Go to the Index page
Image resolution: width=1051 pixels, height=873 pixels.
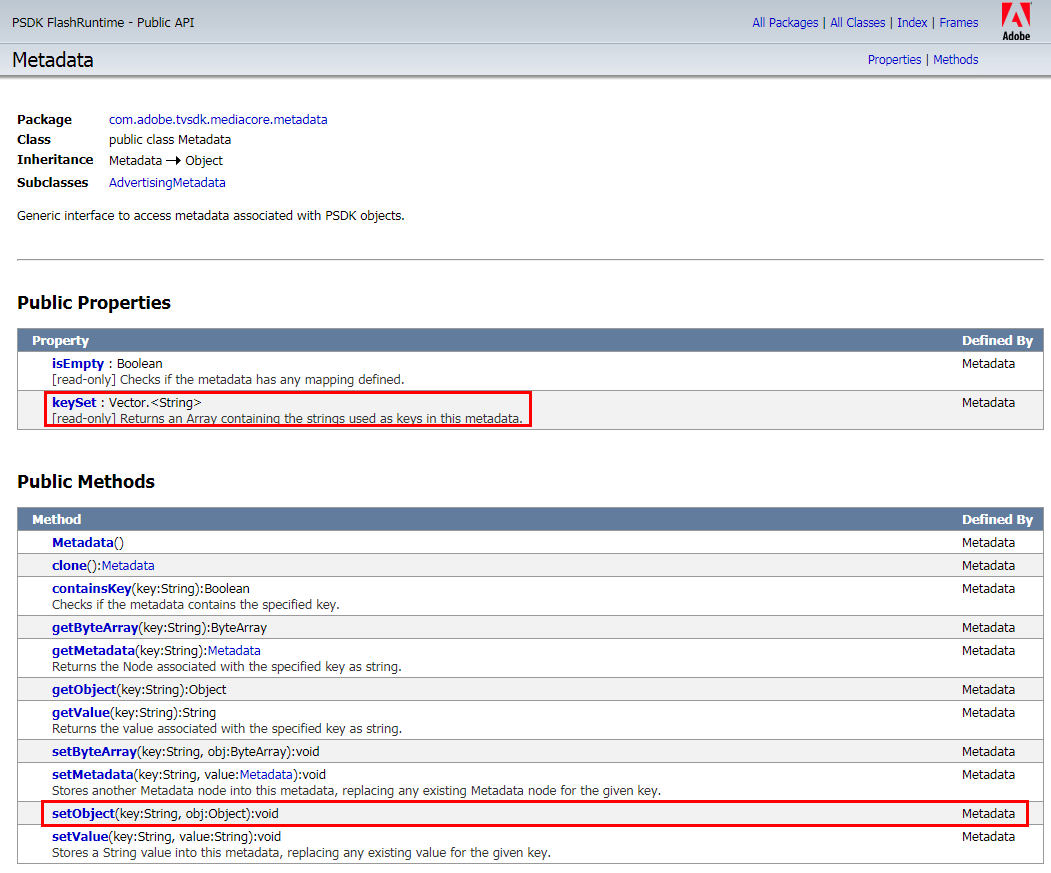pos(912,23)
